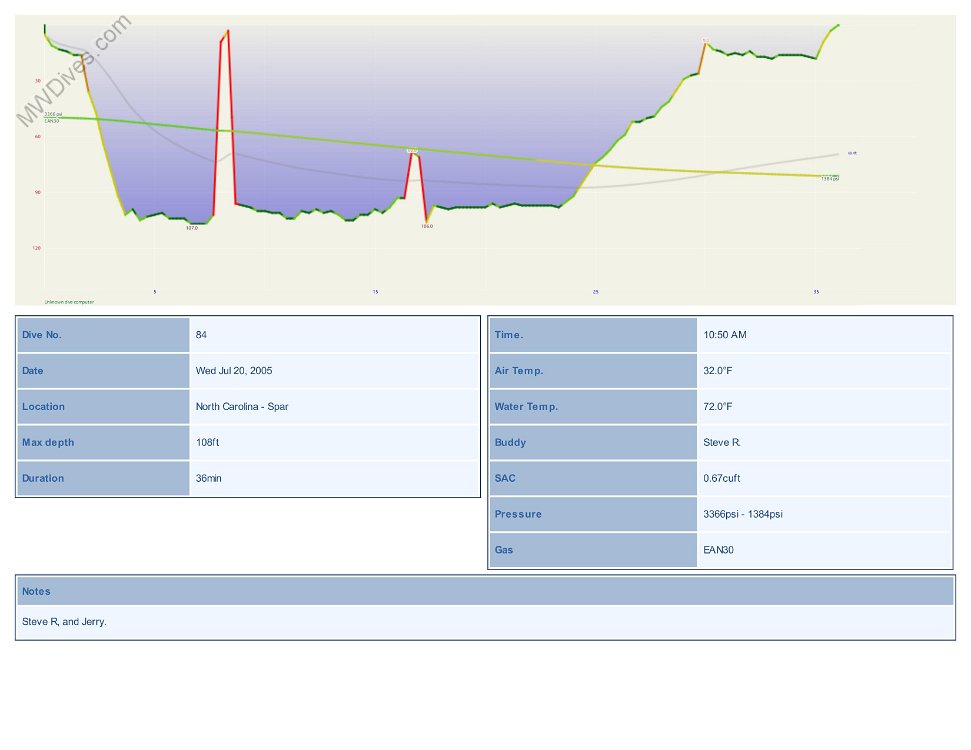Select the Gas row value "EAN30"
The image size is (971, 750).
(718, 551)
